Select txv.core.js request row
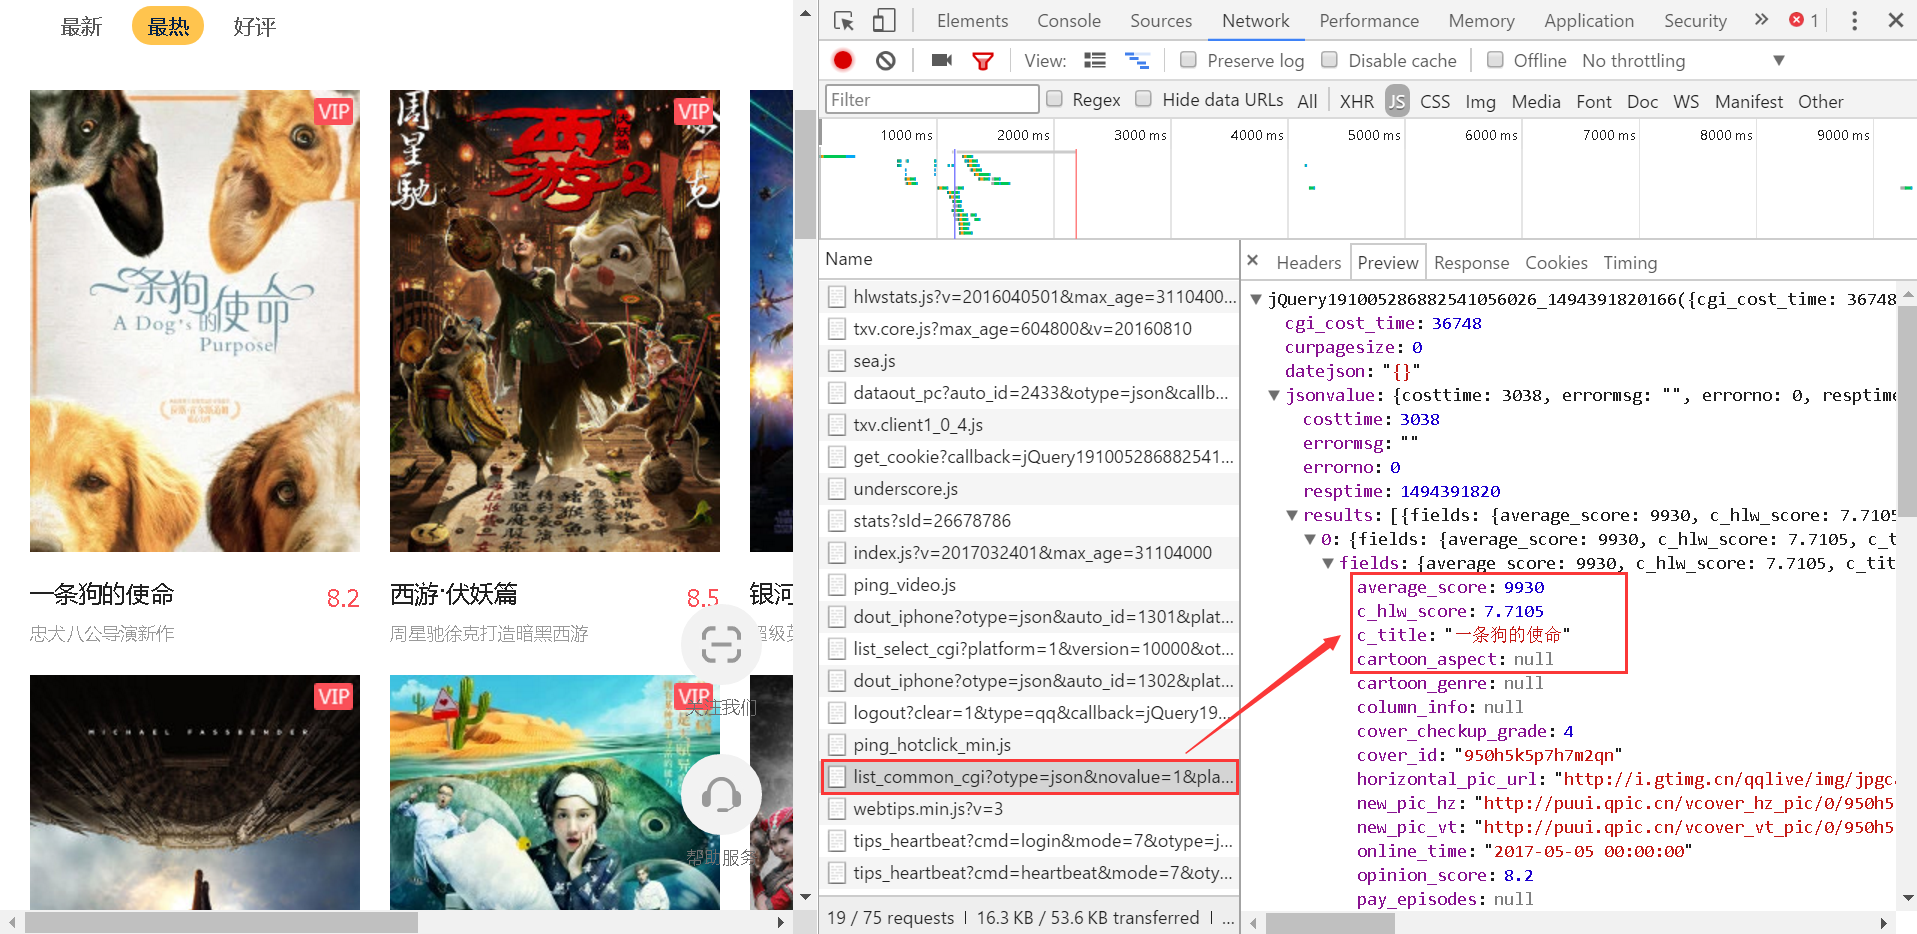The image size is (1917, 934). click(1030, 329)
